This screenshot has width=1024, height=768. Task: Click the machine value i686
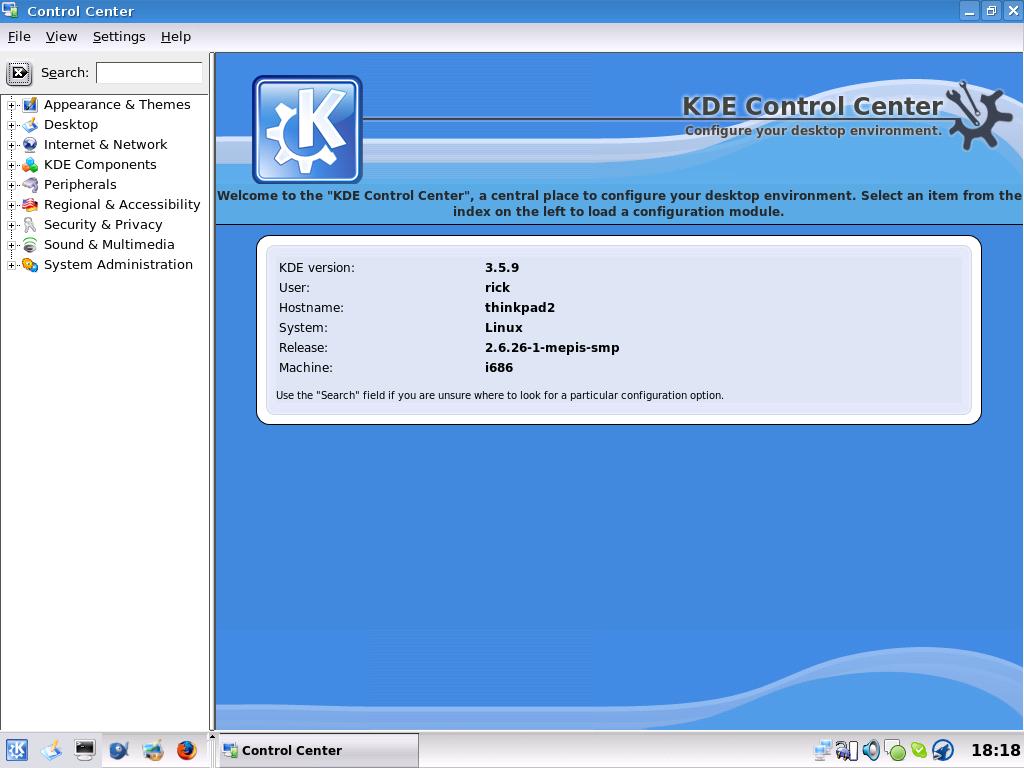(x=499, y=368)
